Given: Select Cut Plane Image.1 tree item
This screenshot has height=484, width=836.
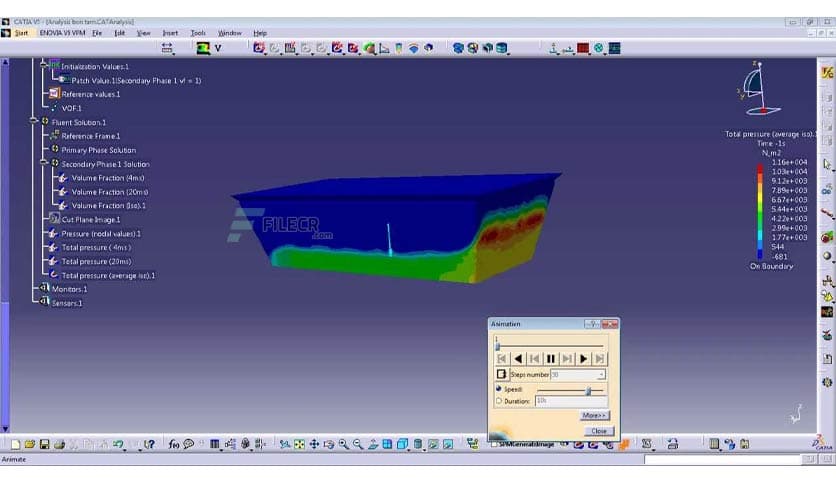Looking at the screenshot, I should point(91,220).
